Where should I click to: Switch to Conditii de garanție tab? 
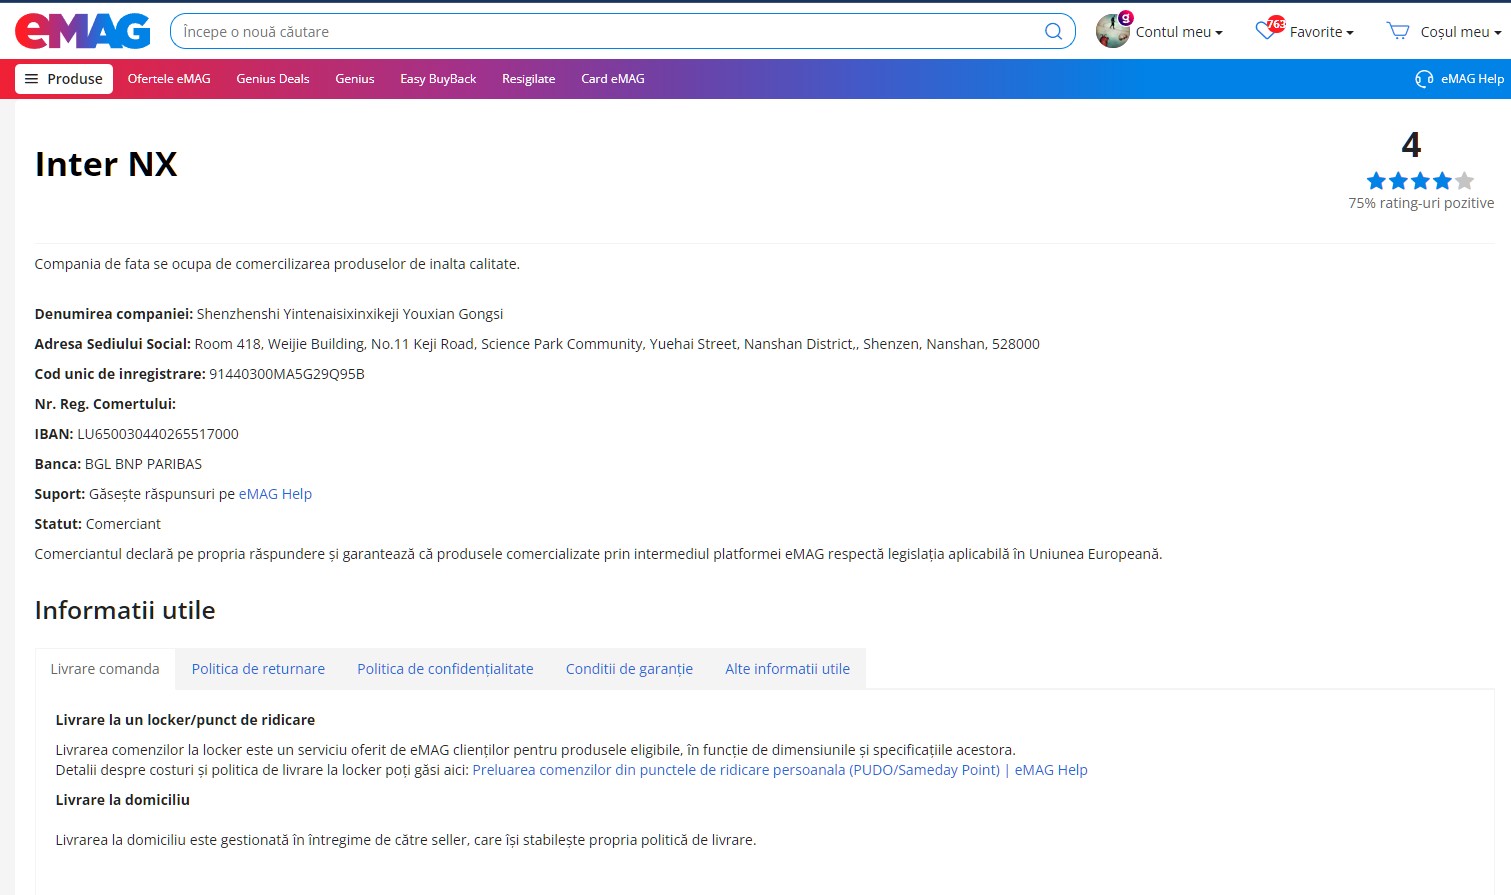629,669
